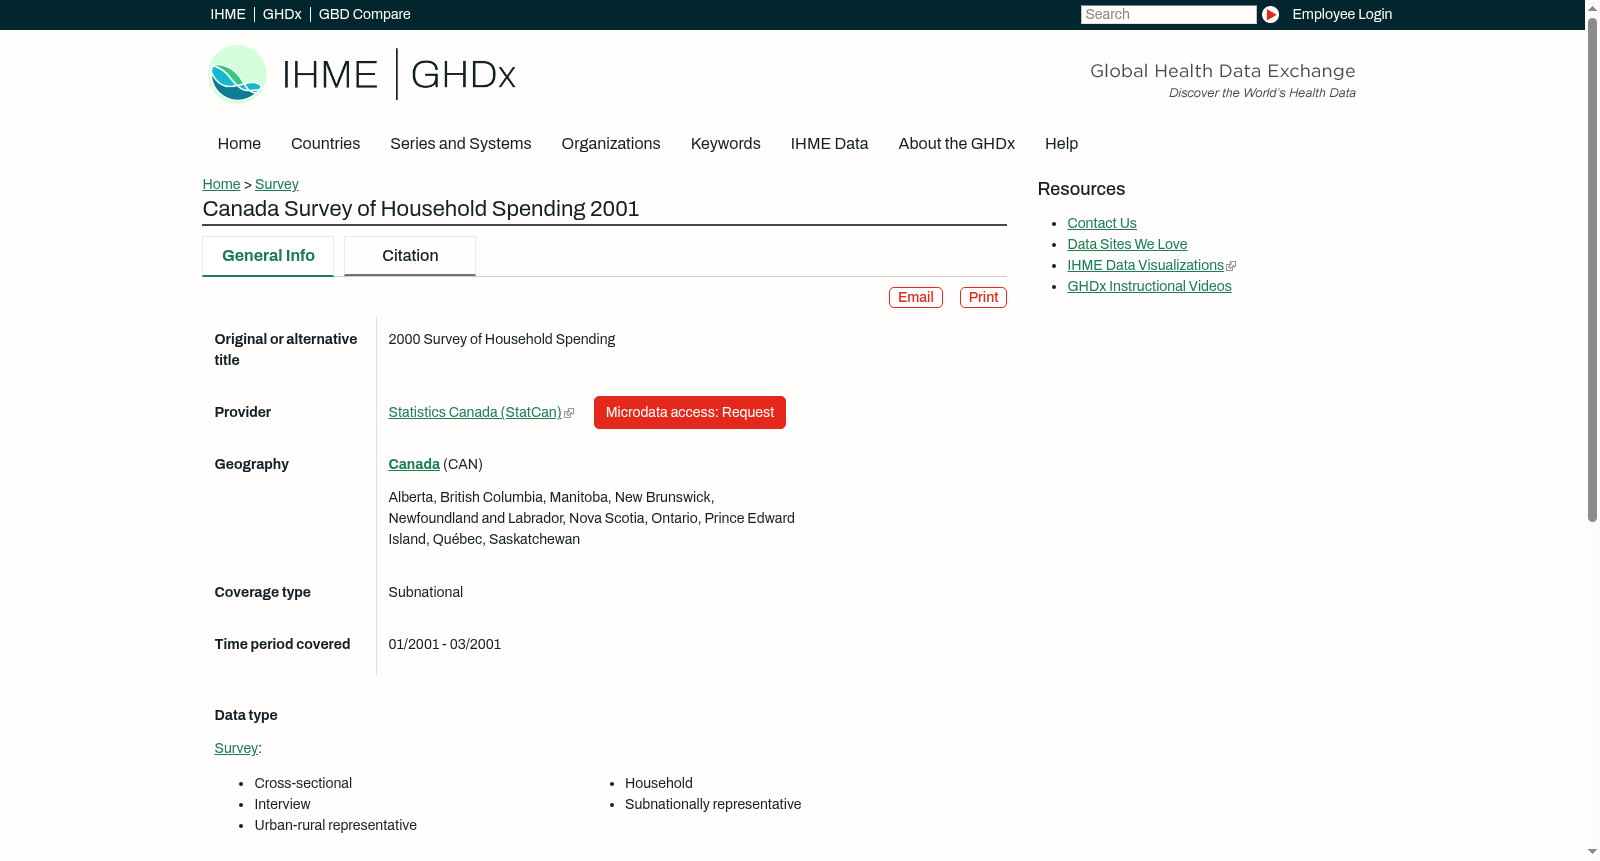Open the Organizations menu
This screenshot has height=861, width=1600.
click(611, 144)
